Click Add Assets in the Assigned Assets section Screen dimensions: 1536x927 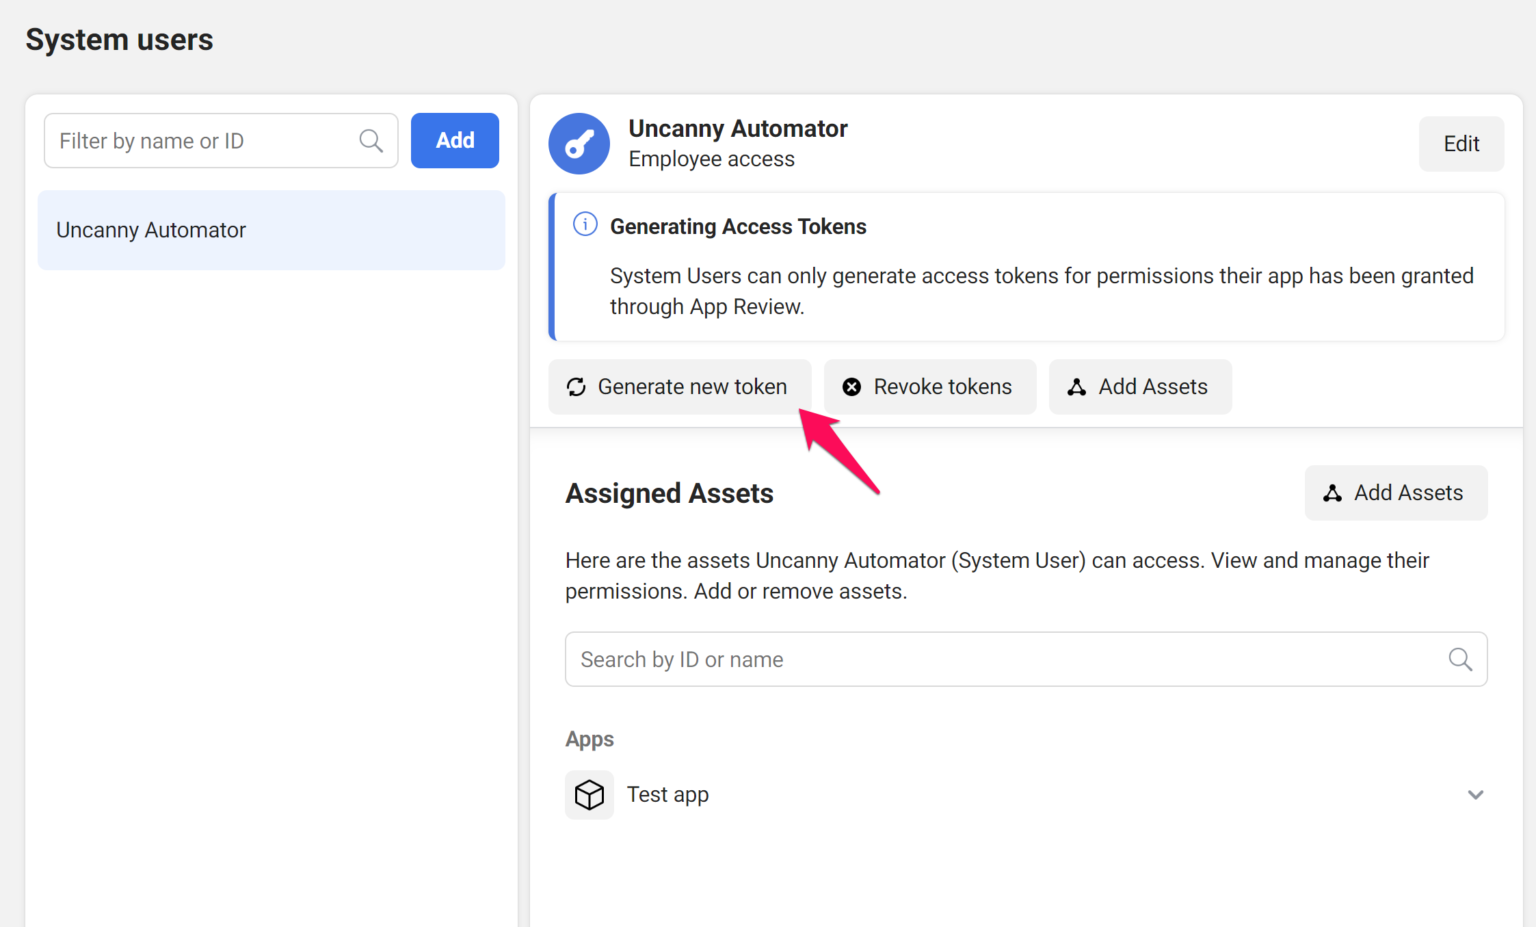tap(1395, 492)
